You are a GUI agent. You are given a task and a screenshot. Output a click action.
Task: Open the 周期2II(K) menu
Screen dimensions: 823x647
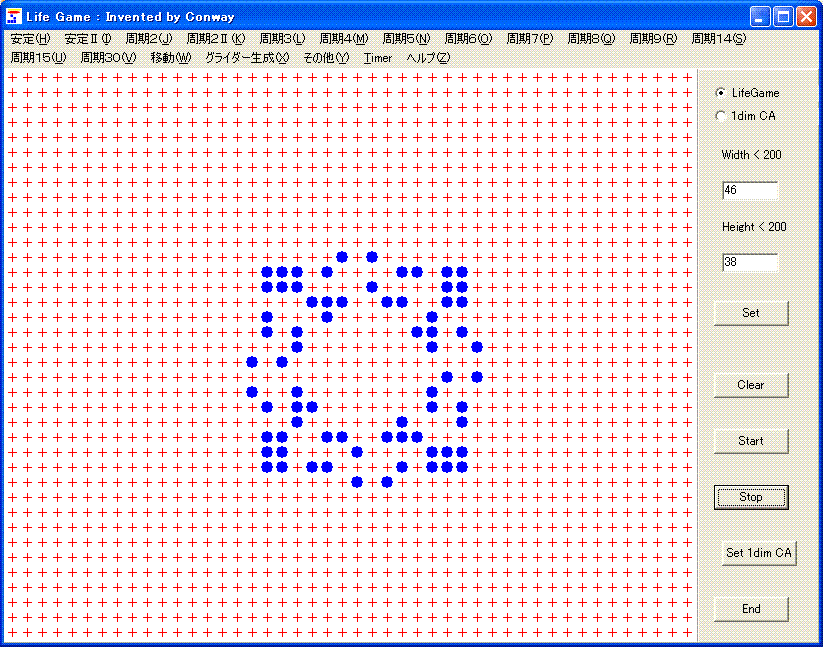pyautogui.click(x=216, y=39)
